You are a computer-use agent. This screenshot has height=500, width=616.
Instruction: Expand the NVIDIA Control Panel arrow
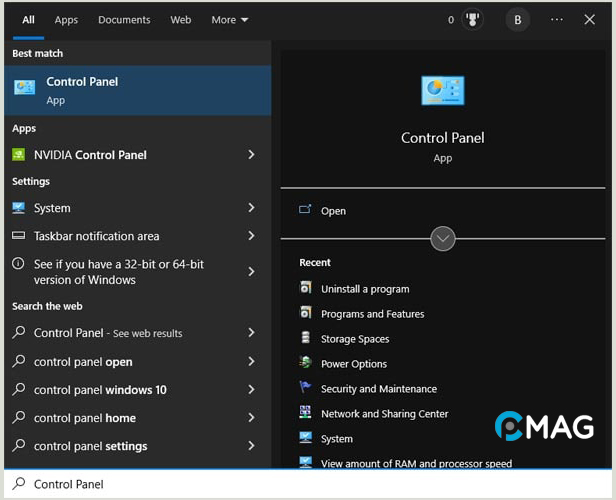[x=251, y=155]
